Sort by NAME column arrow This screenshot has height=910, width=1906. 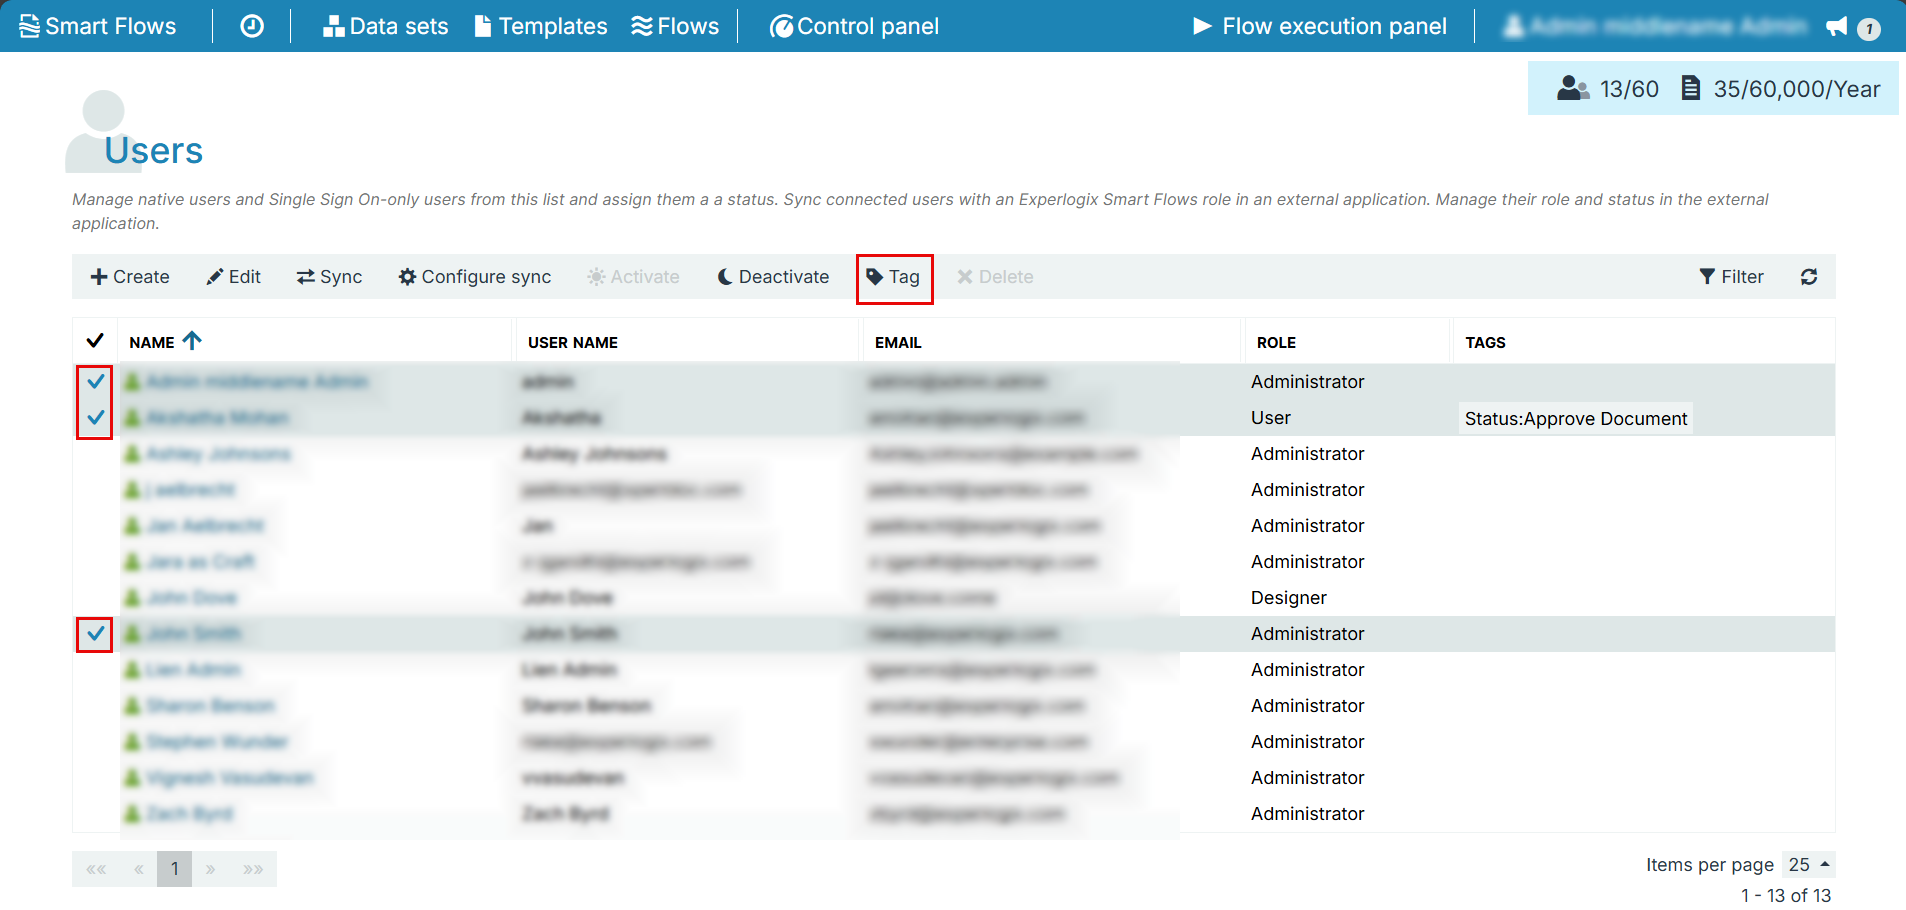click(192, 341)
